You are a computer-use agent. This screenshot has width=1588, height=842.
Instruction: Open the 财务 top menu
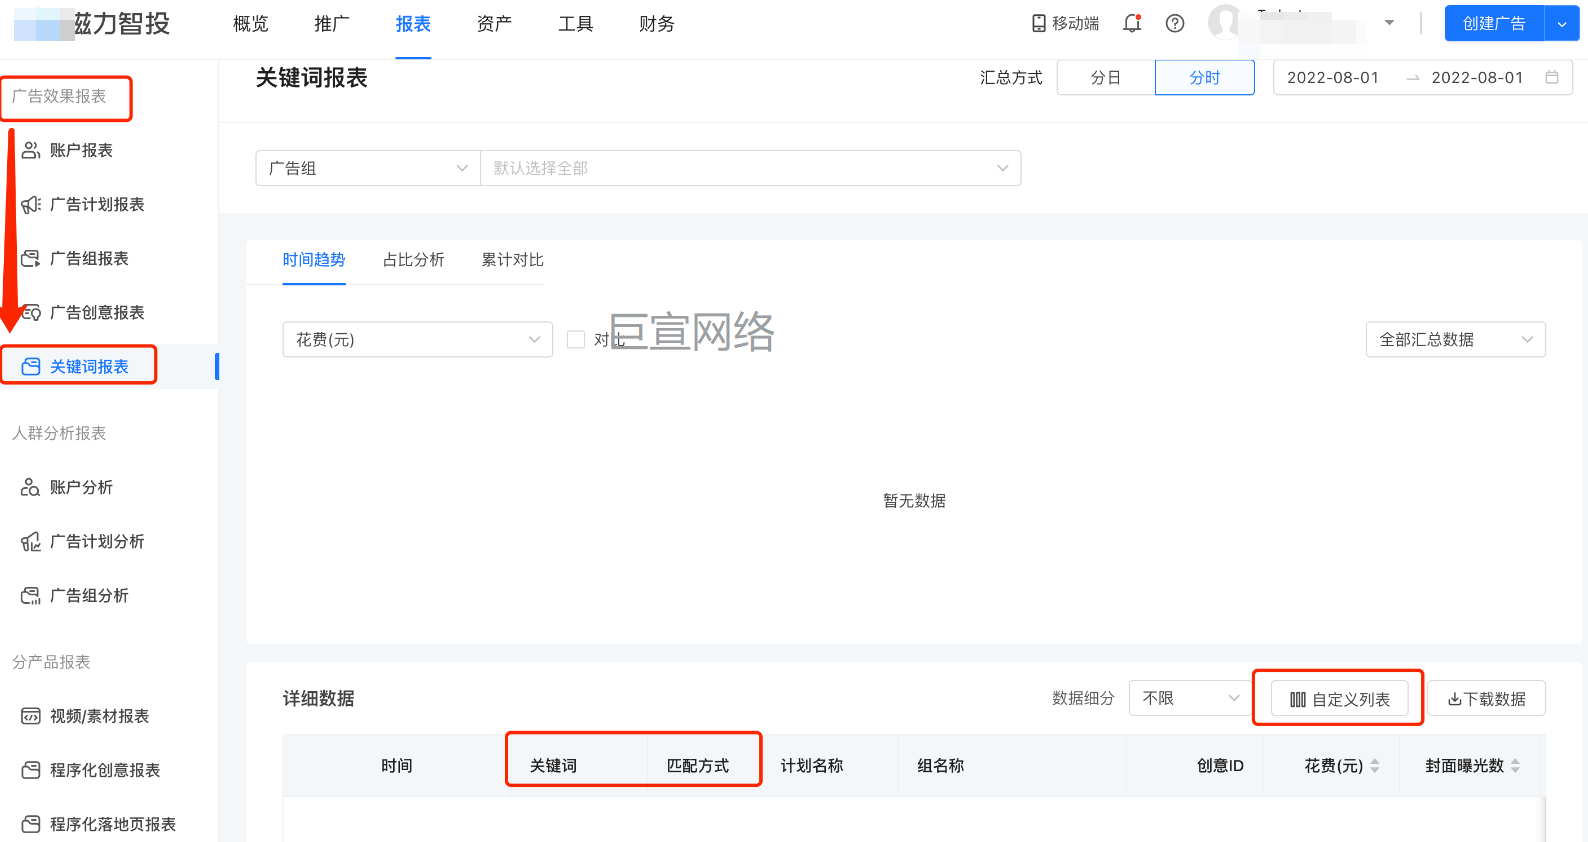tap(657, 24)
